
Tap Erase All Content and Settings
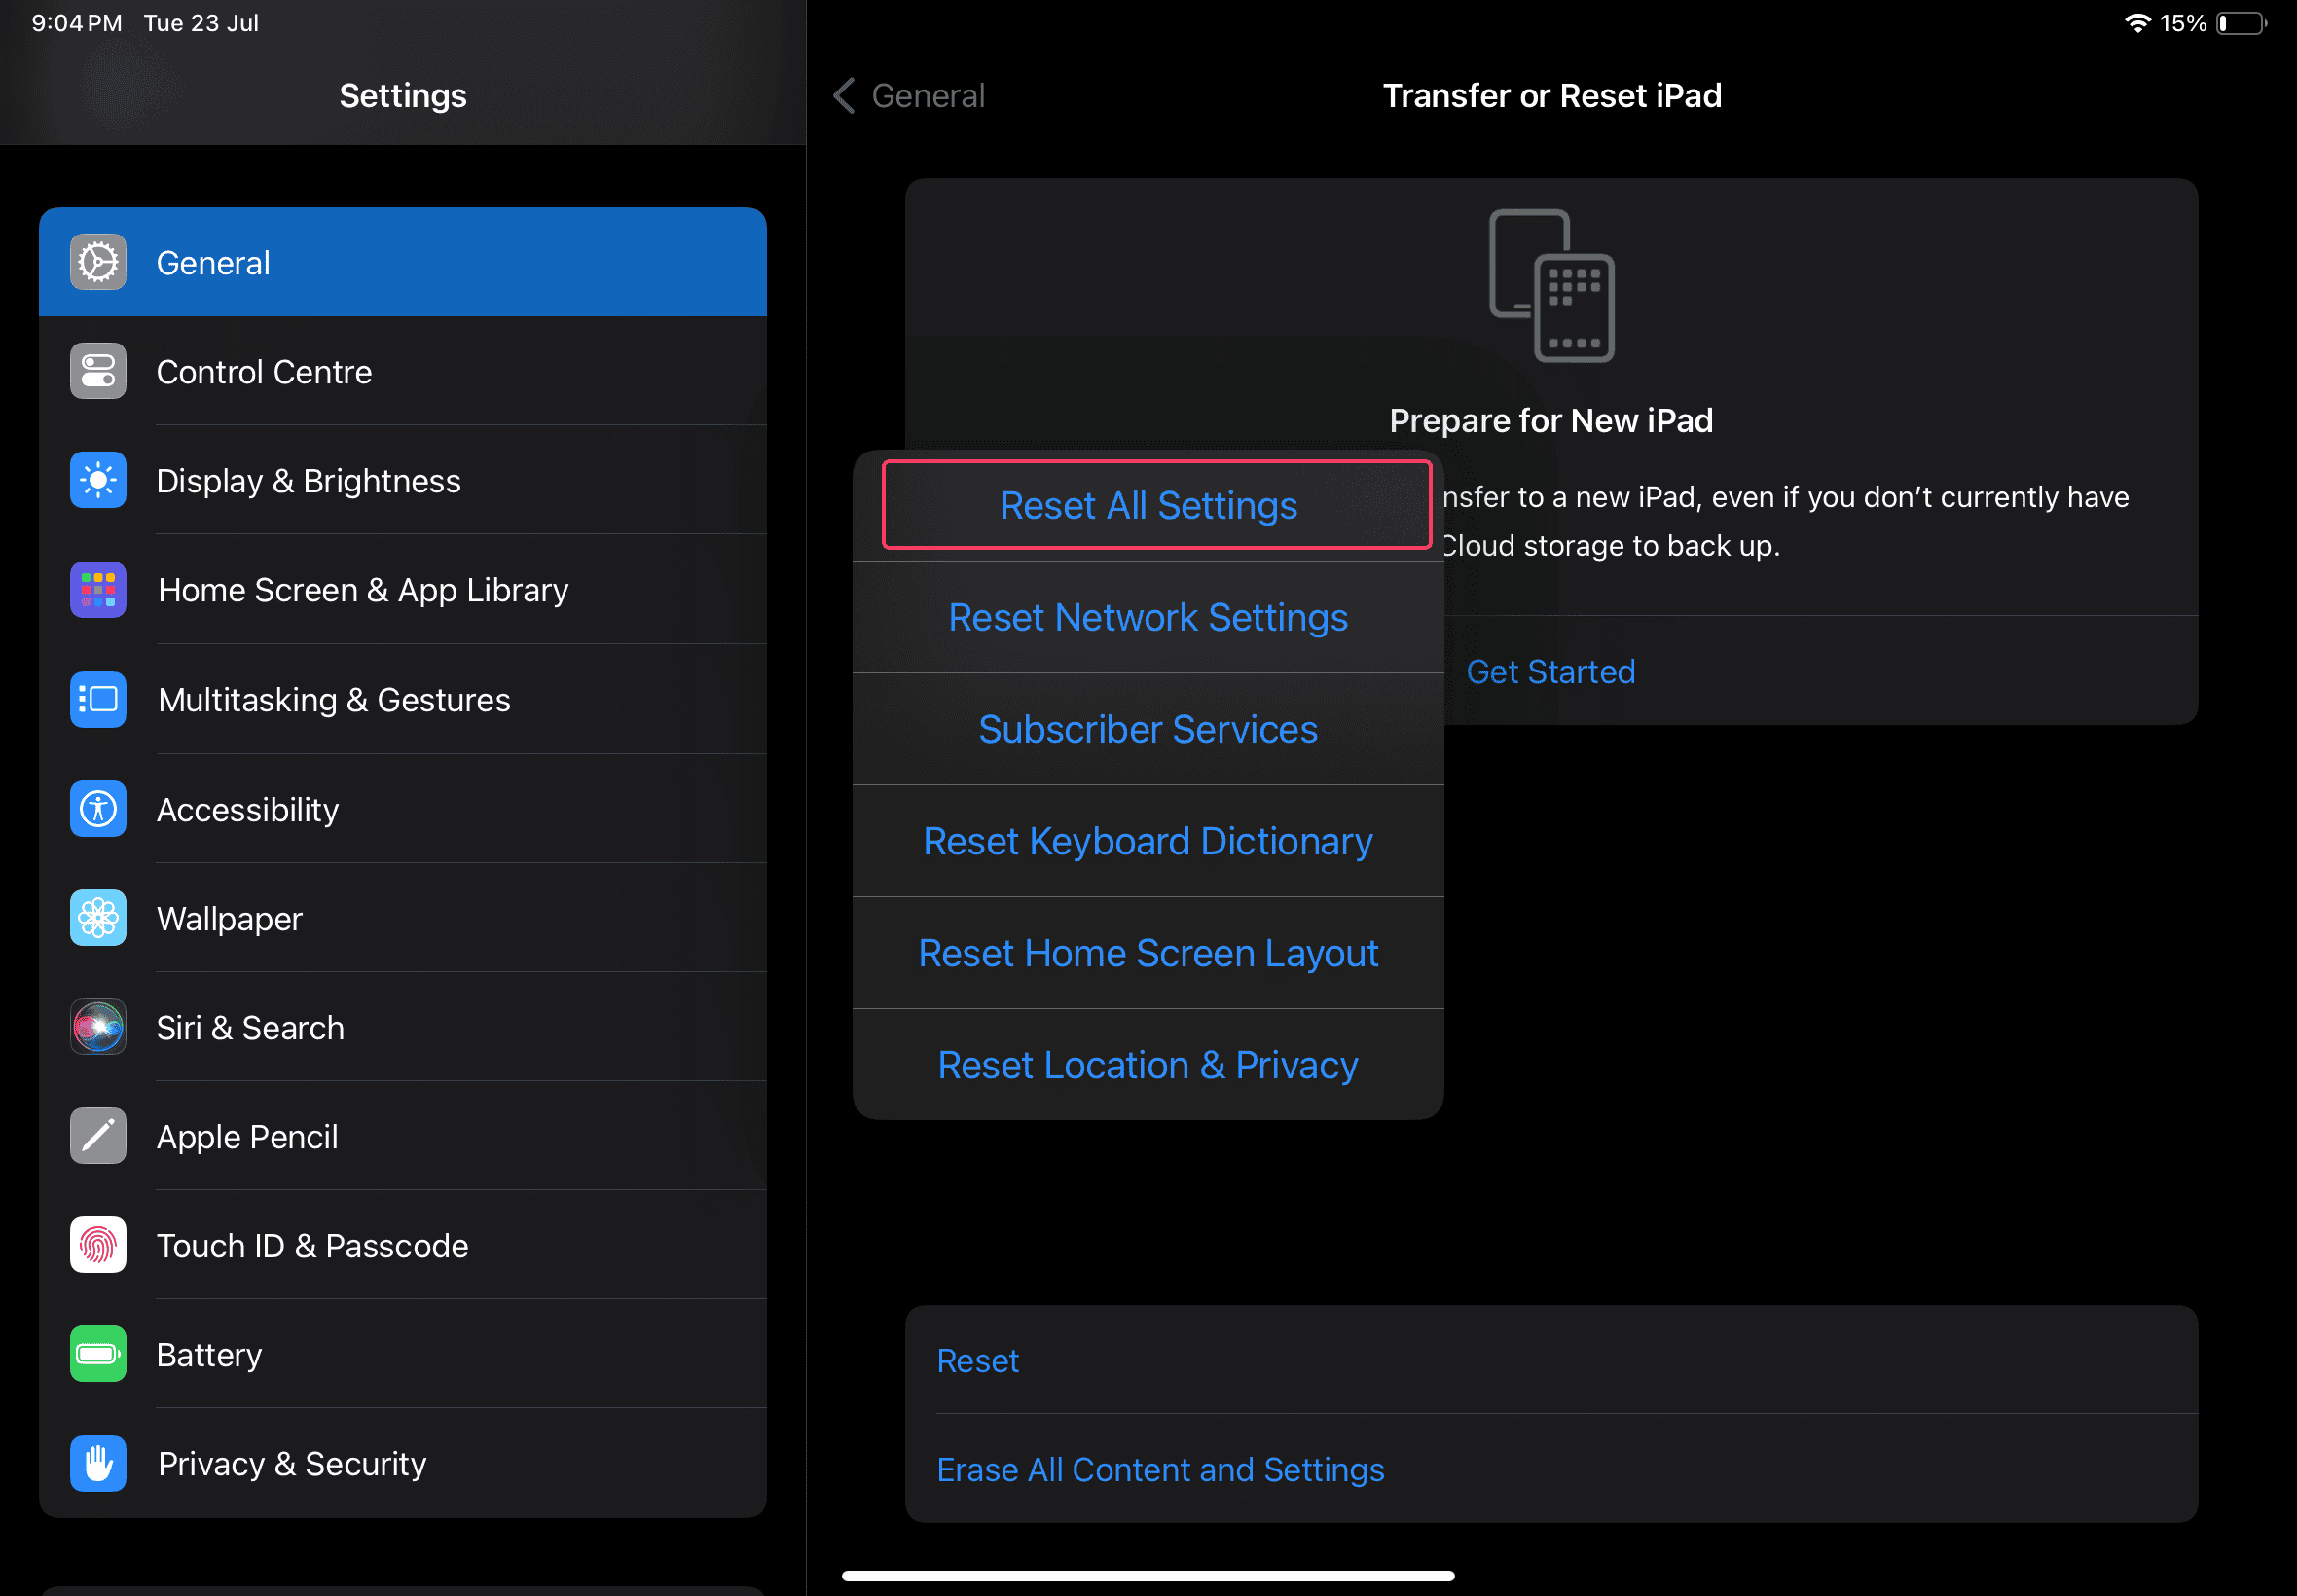point(1160,1470)
